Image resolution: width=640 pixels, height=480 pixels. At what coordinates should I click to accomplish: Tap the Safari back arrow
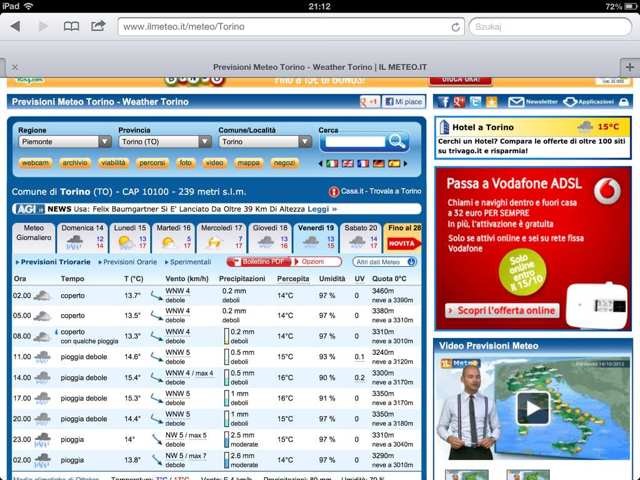[x=16, y=27]
